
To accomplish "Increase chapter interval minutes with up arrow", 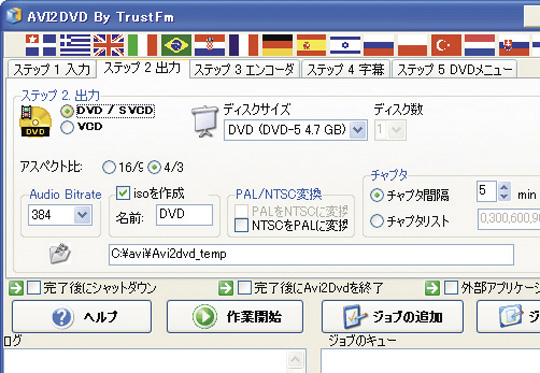I will 504,187.
